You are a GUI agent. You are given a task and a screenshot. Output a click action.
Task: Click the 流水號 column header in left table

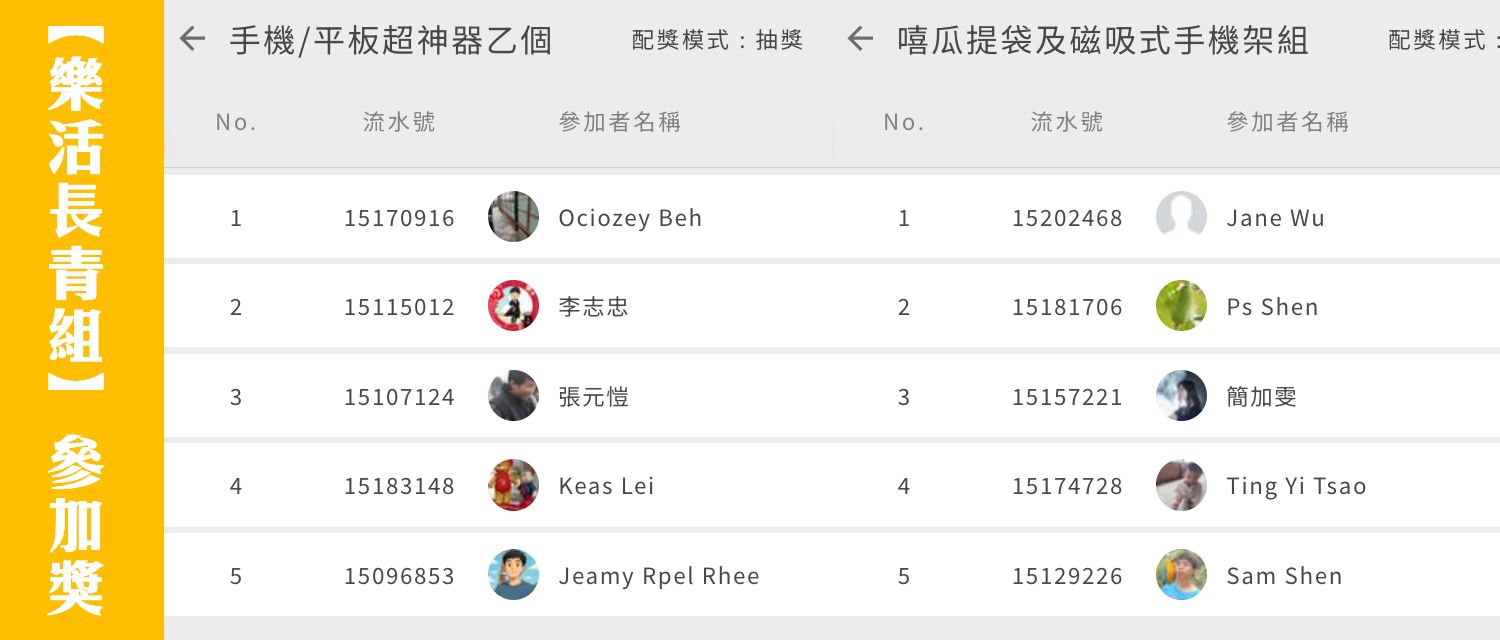[399, 122]
